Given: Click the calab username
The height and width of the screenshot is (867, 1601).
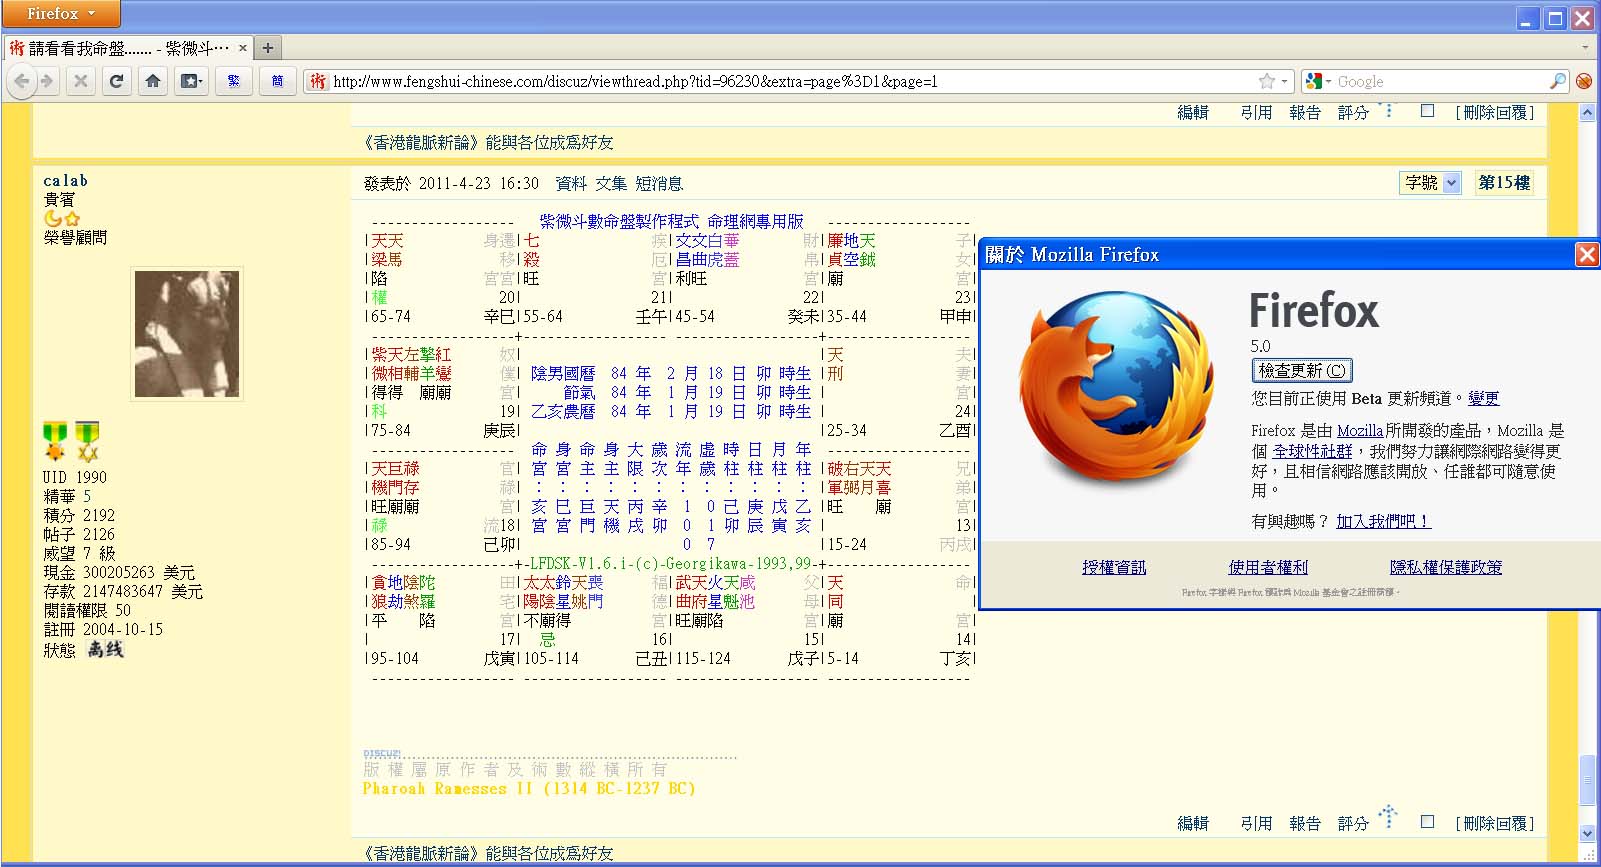Looking at the screenshot, I should pos(66,180).
